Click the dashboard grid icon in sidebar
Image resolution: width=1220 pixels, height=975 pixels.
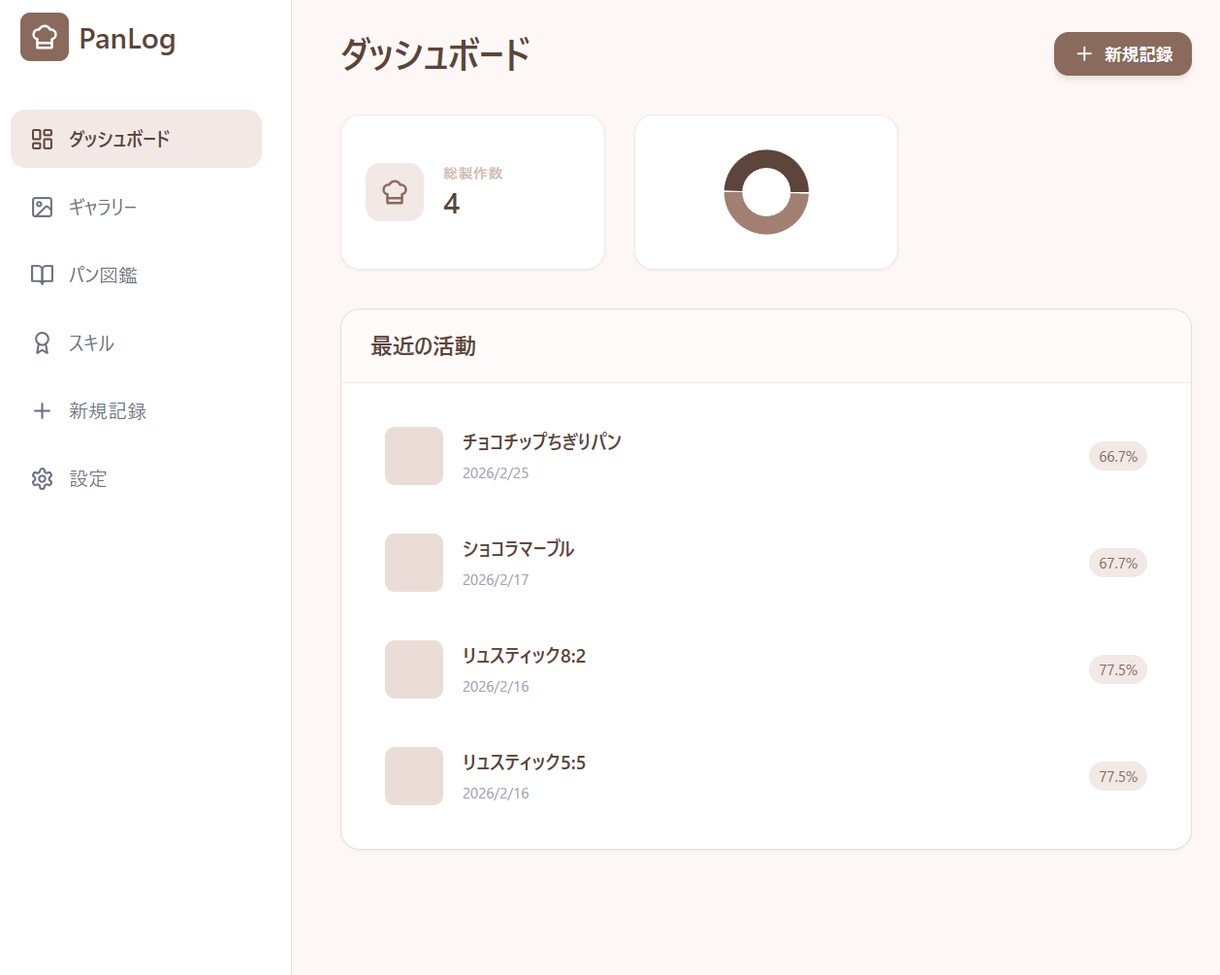[x=42, y=139]
